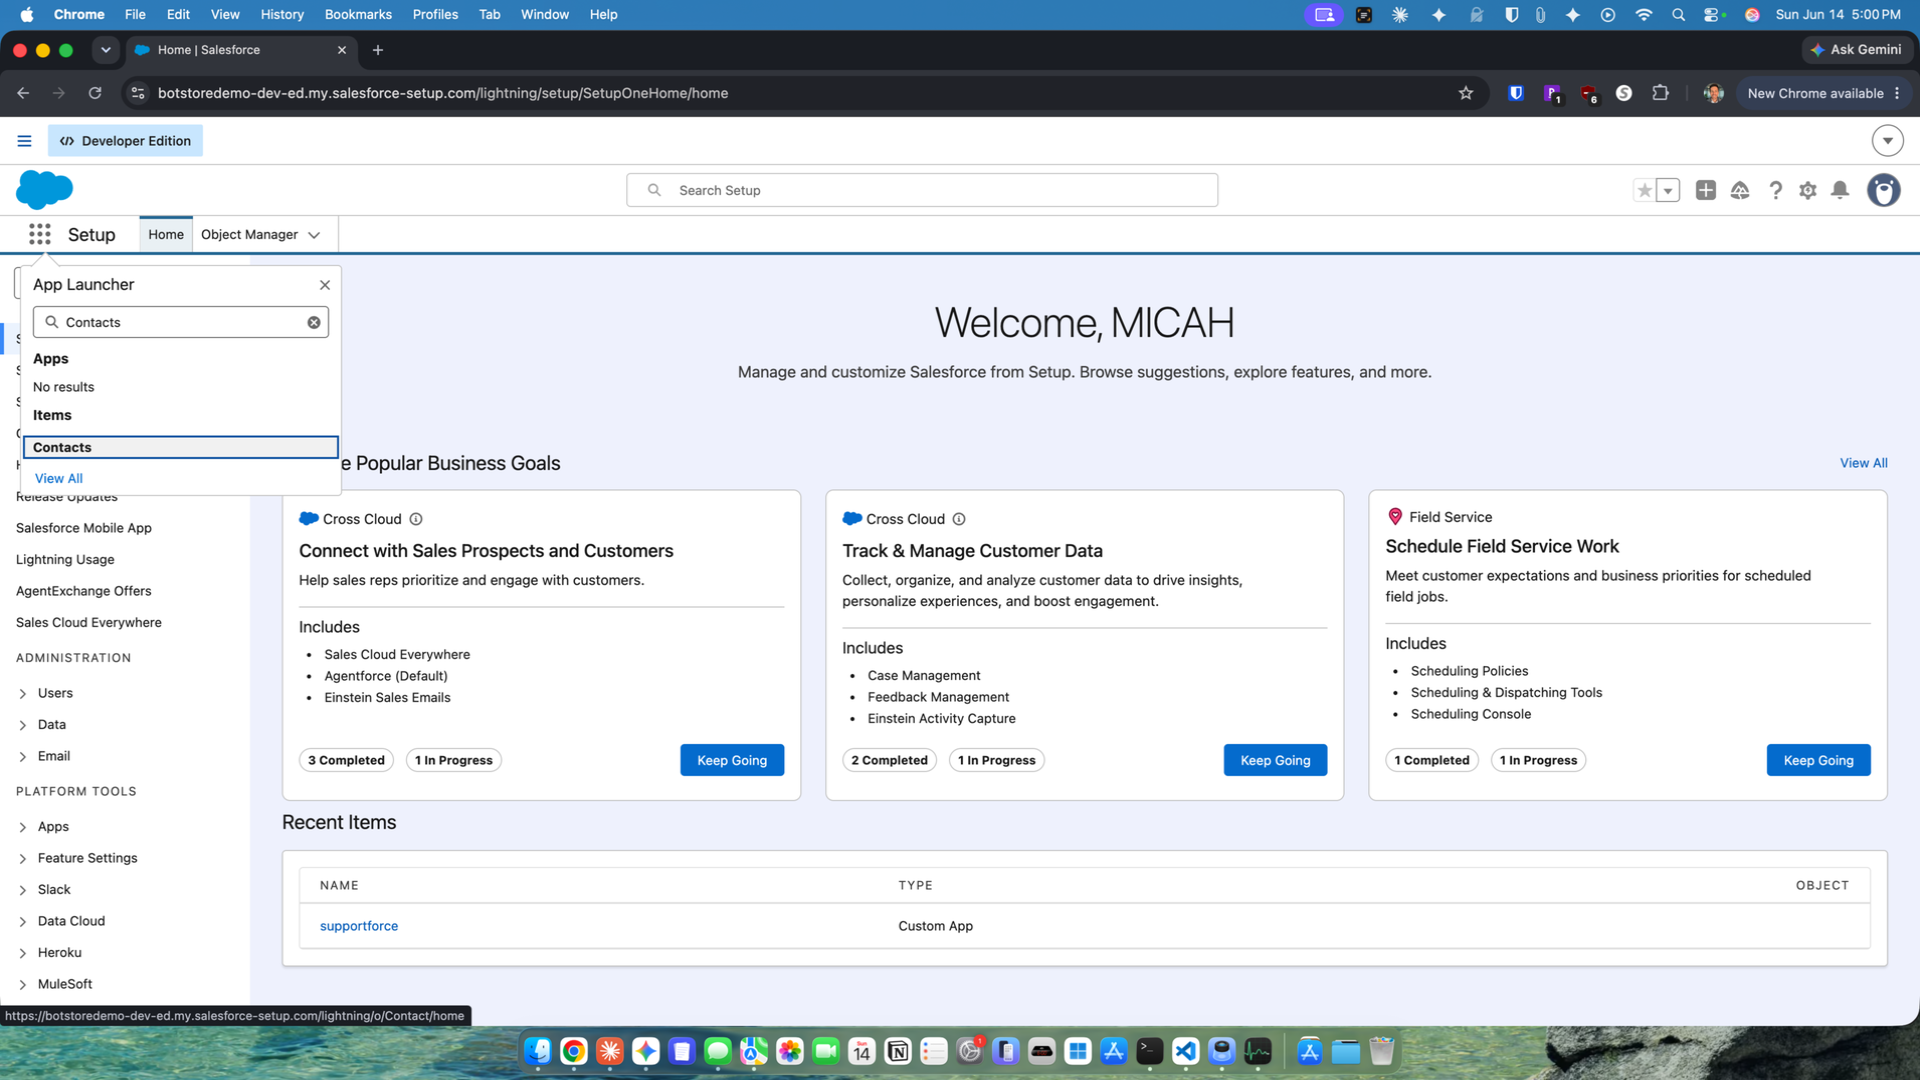Open the Chrome Bookmarks menu
1920x1080 pixels.
pos(358,15)
